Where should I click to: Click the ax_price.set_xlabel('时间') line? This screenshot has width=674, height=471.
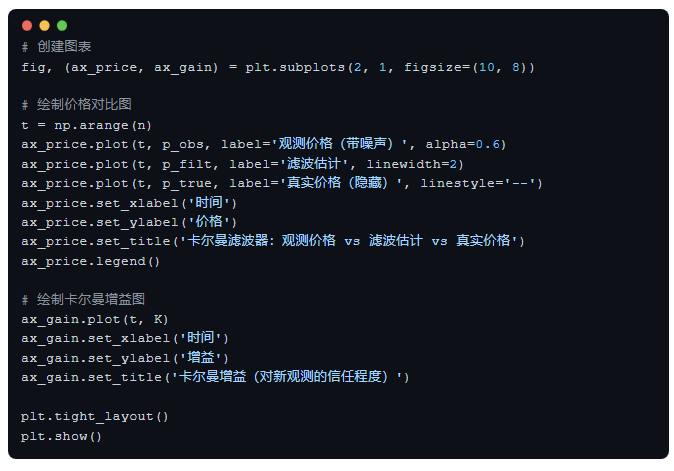coord(129,202)
